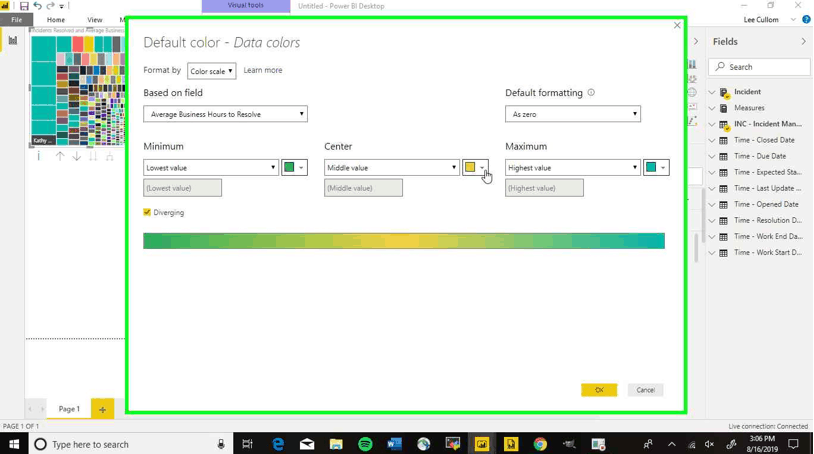Screen dimensions: 814x454
Task: Click the INC - Incident Man... table row
Action: [758, 124]
